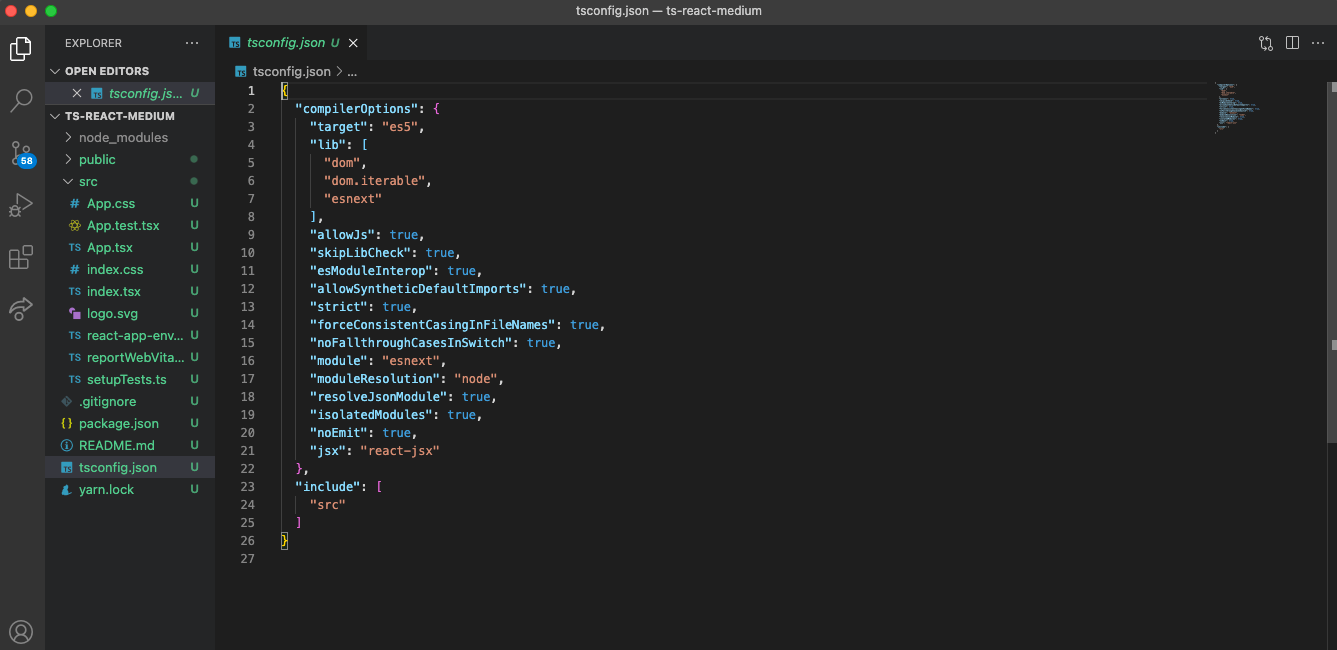Click "dom.iterable" string in lib array
1337x650 pixels.
(377, 180)
